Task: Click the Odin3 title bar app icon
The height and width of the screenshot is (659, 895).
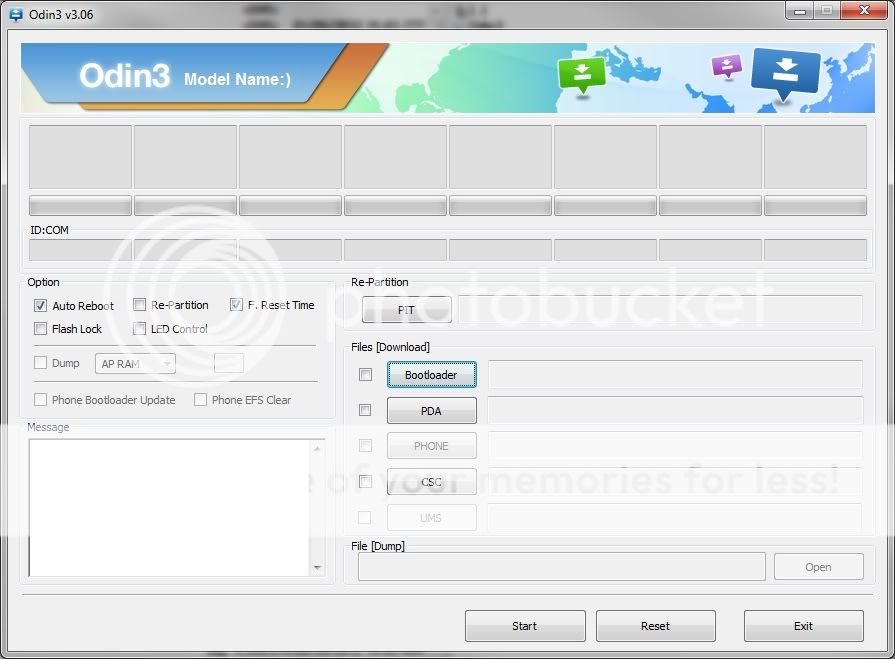Action: pyautogui.click(x=16, y=14)
